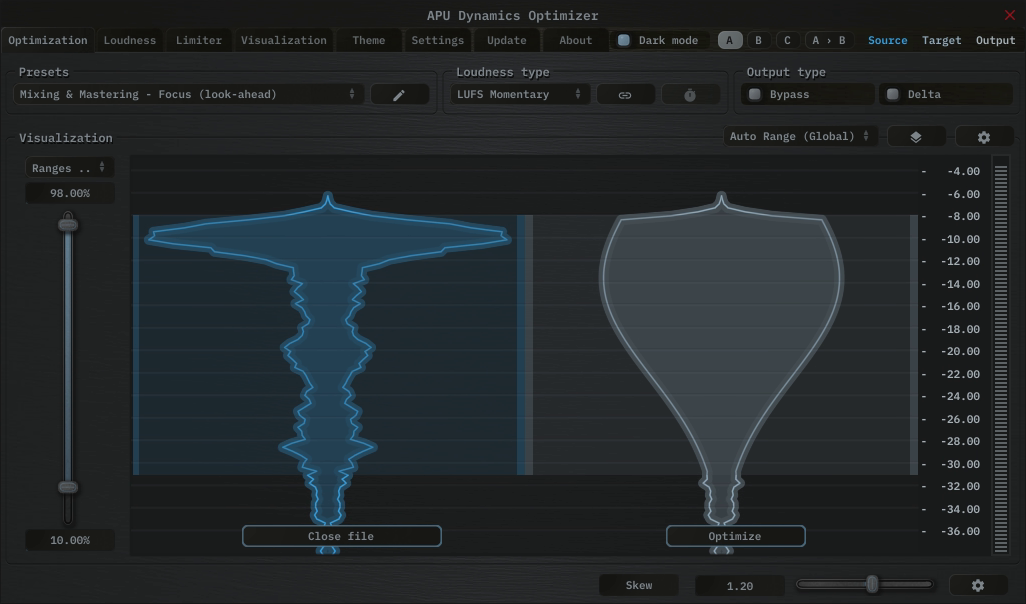
Task: Switch to the Limiter tab
Action: tap(198, 41)
